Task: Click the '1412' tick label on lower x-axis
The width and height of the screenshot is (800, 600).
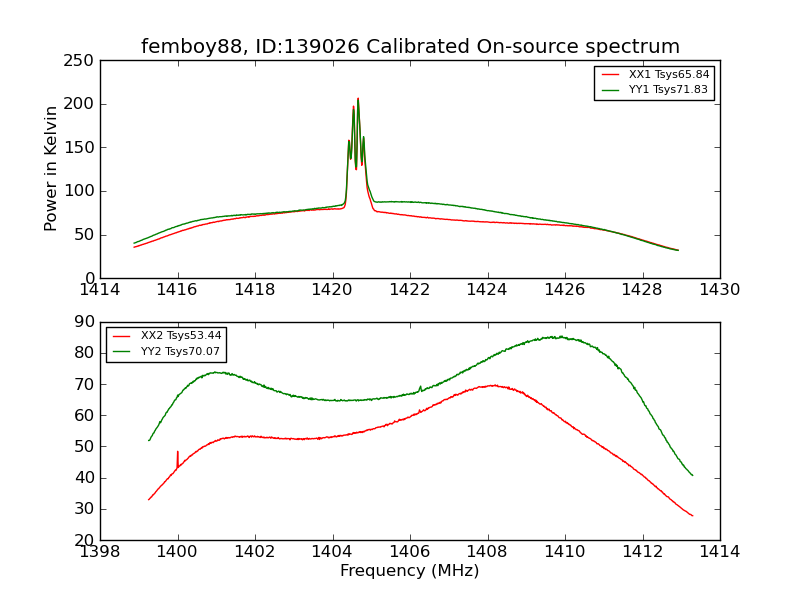Action: click(x=642, y=552)
